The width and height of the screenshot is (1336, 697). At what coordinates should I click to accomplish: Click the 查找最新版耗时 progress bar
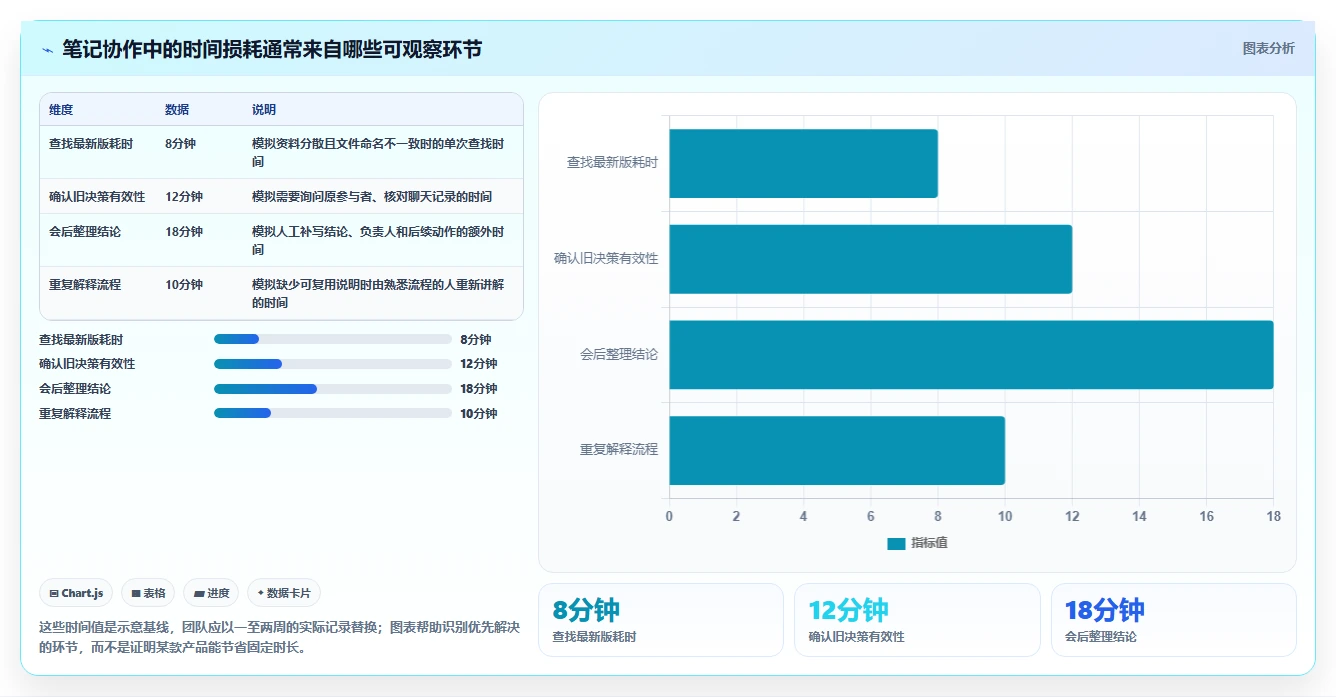tap(333, 339)
